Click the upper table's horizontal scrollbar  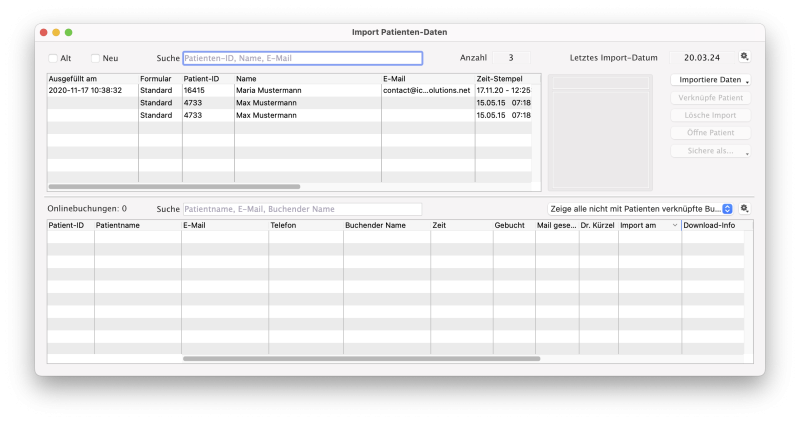tap(174, 186)
